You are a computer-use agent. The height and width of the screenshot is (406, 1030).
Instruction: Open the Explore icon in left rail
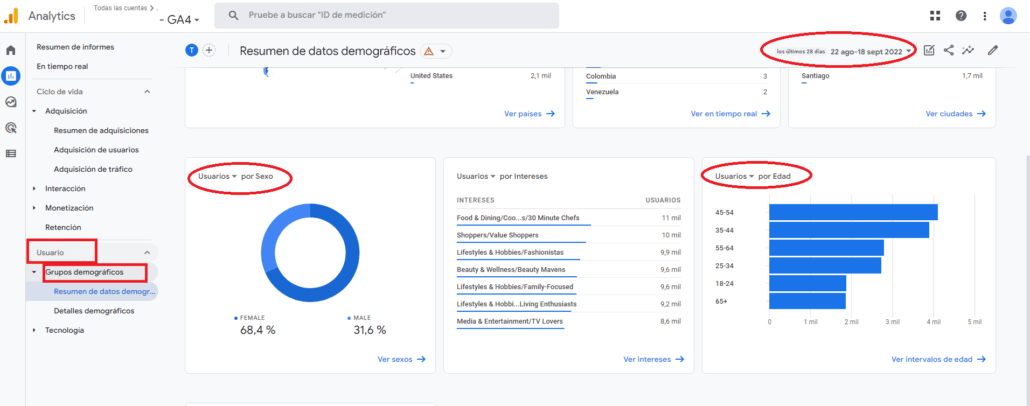11,102
